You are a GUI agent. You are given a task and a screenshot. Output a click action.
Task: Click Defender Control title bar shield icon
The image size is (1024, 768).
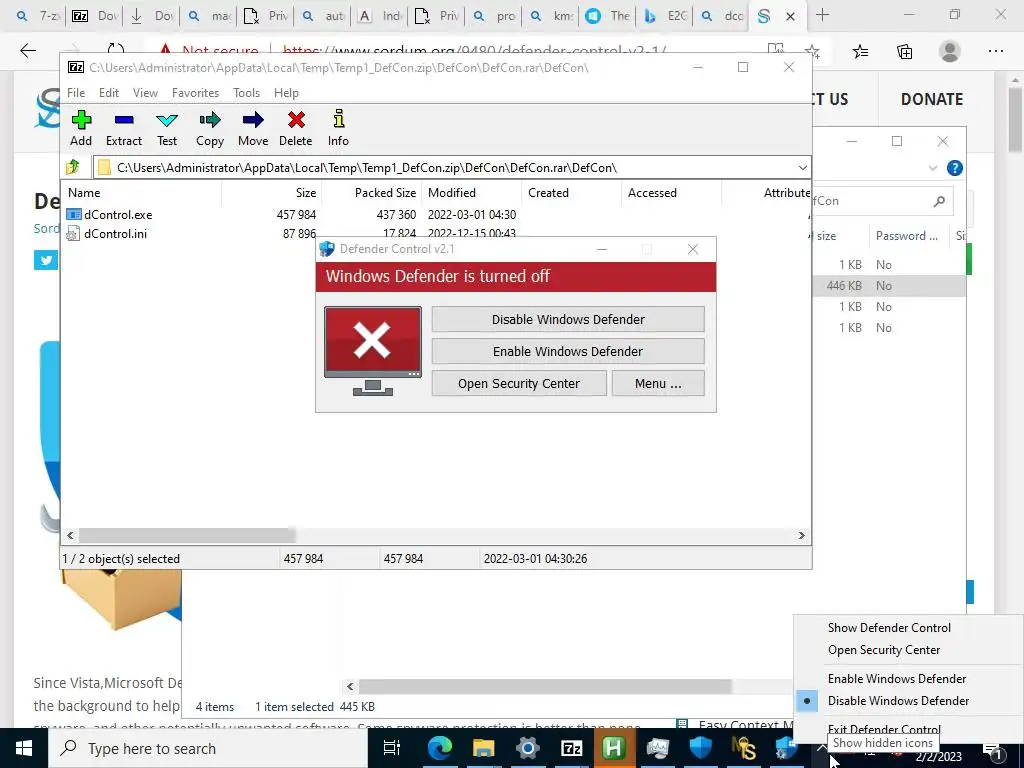(327, 249)
